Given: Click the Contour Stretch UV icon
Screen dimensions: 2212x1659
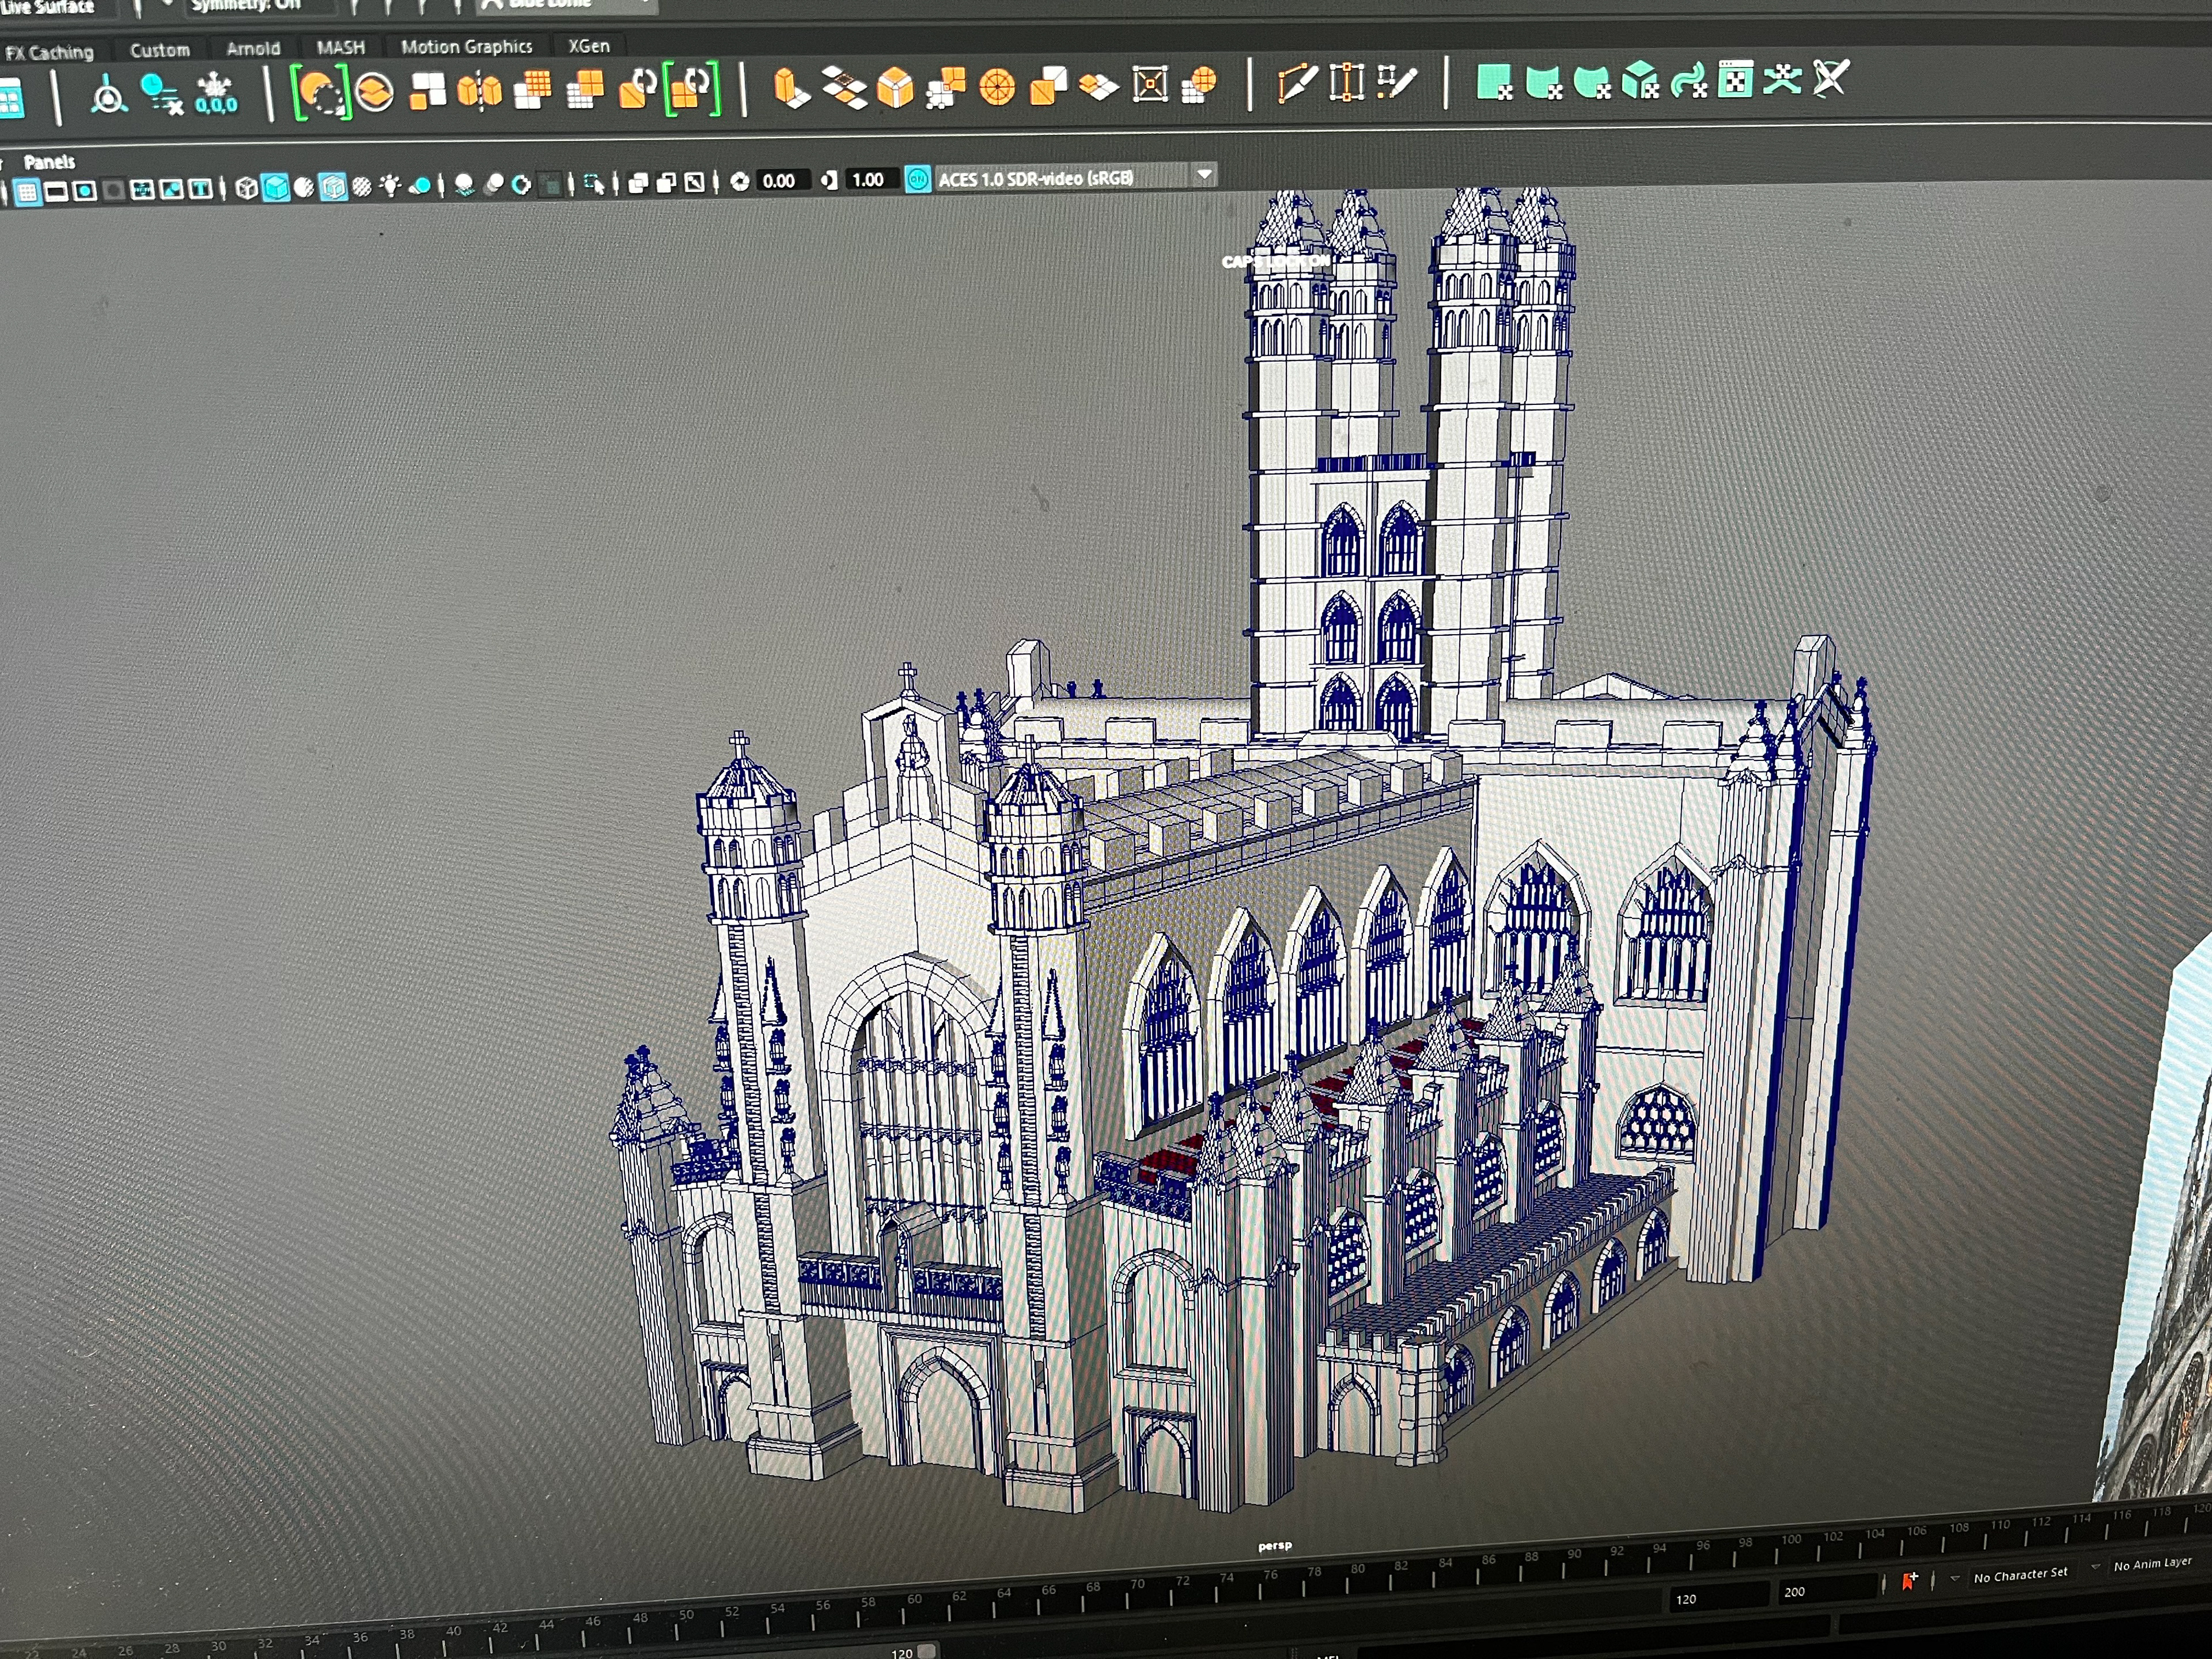Looking at the screenshot, I should pos(1689,80).
